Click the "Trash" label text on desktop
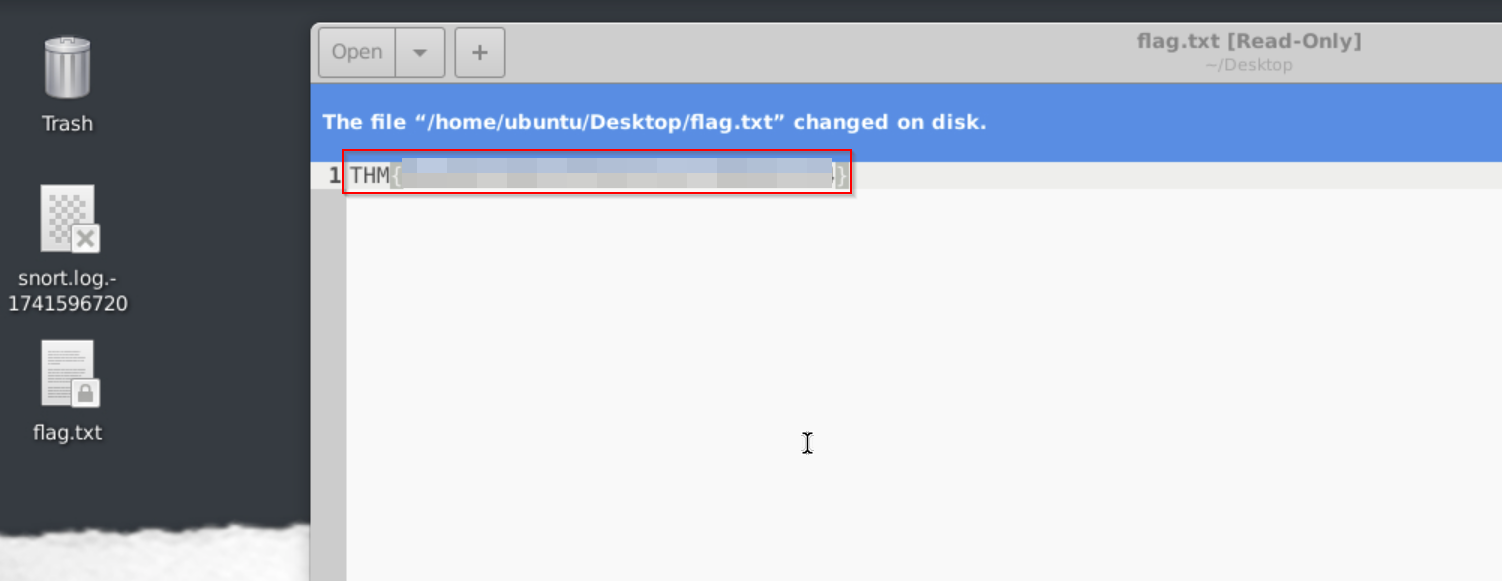The height and width of the screenshot is (581, 1502). pyautogui.click(x=67, y=124)
